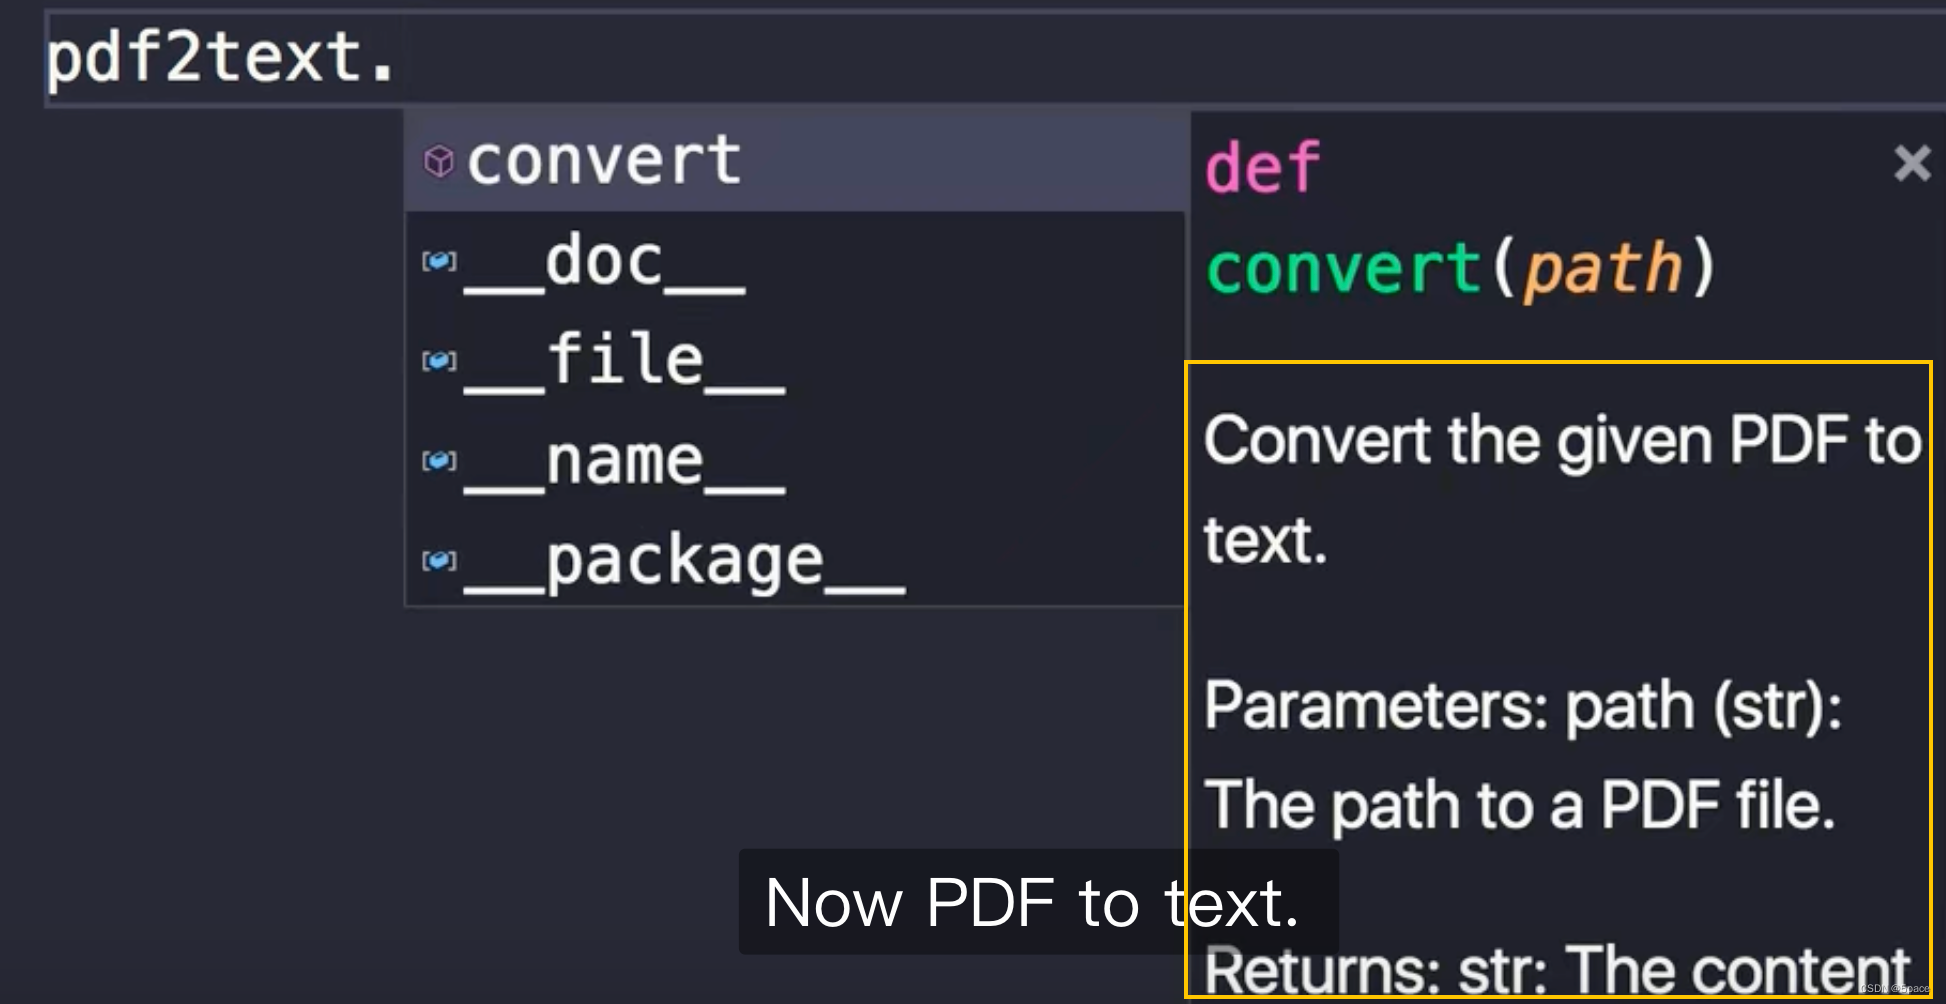Close the convert documentation popup
The width and height of the screenshot is (1946, 1004).
pyautogui.click(x=1912, y=163)
